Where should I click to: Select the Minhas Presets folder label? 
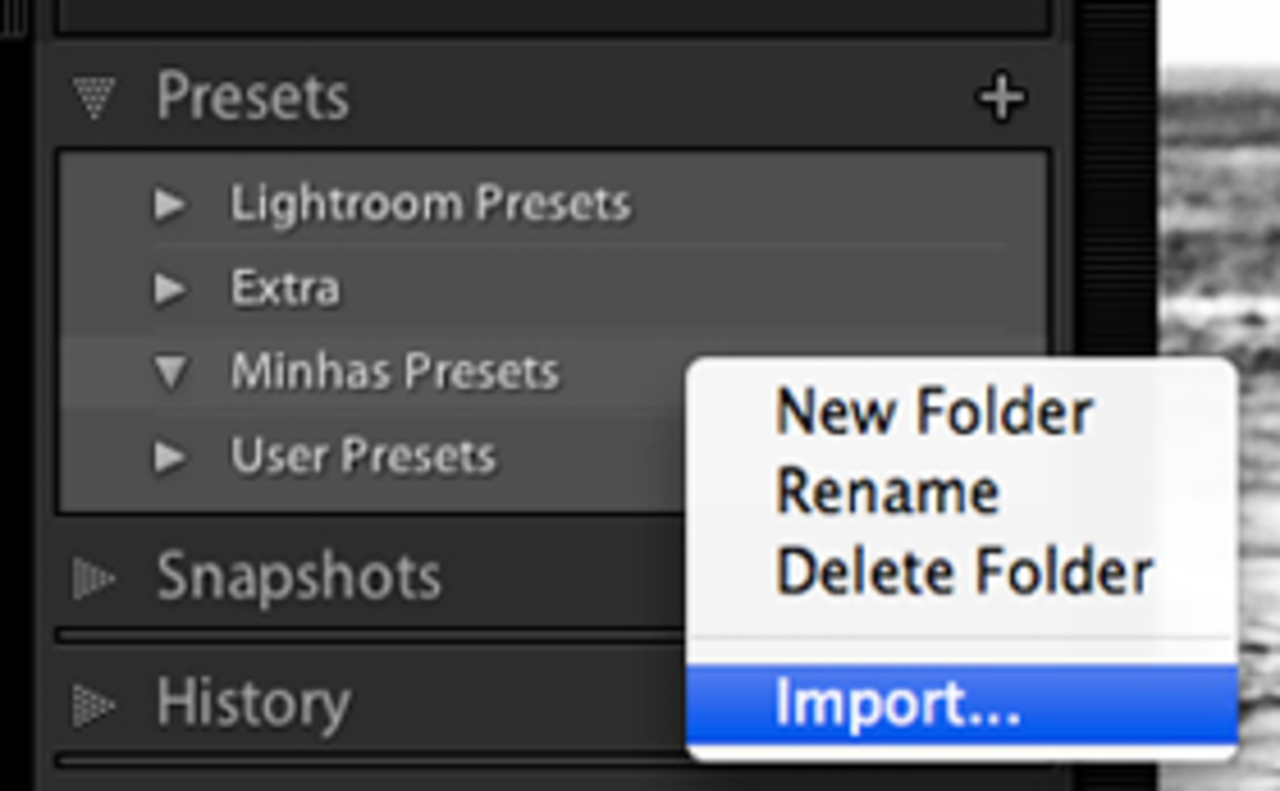pyautogui.click(x=394, y=372)
